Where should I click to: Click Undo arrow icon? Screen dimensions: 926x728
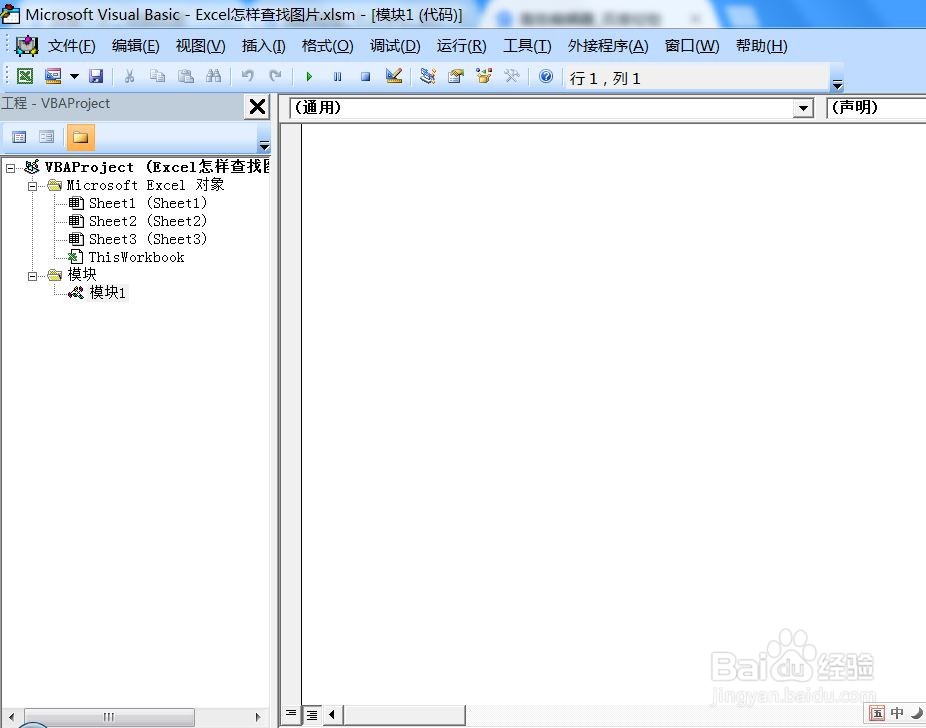pyautogui.click(x=247, y=76)
